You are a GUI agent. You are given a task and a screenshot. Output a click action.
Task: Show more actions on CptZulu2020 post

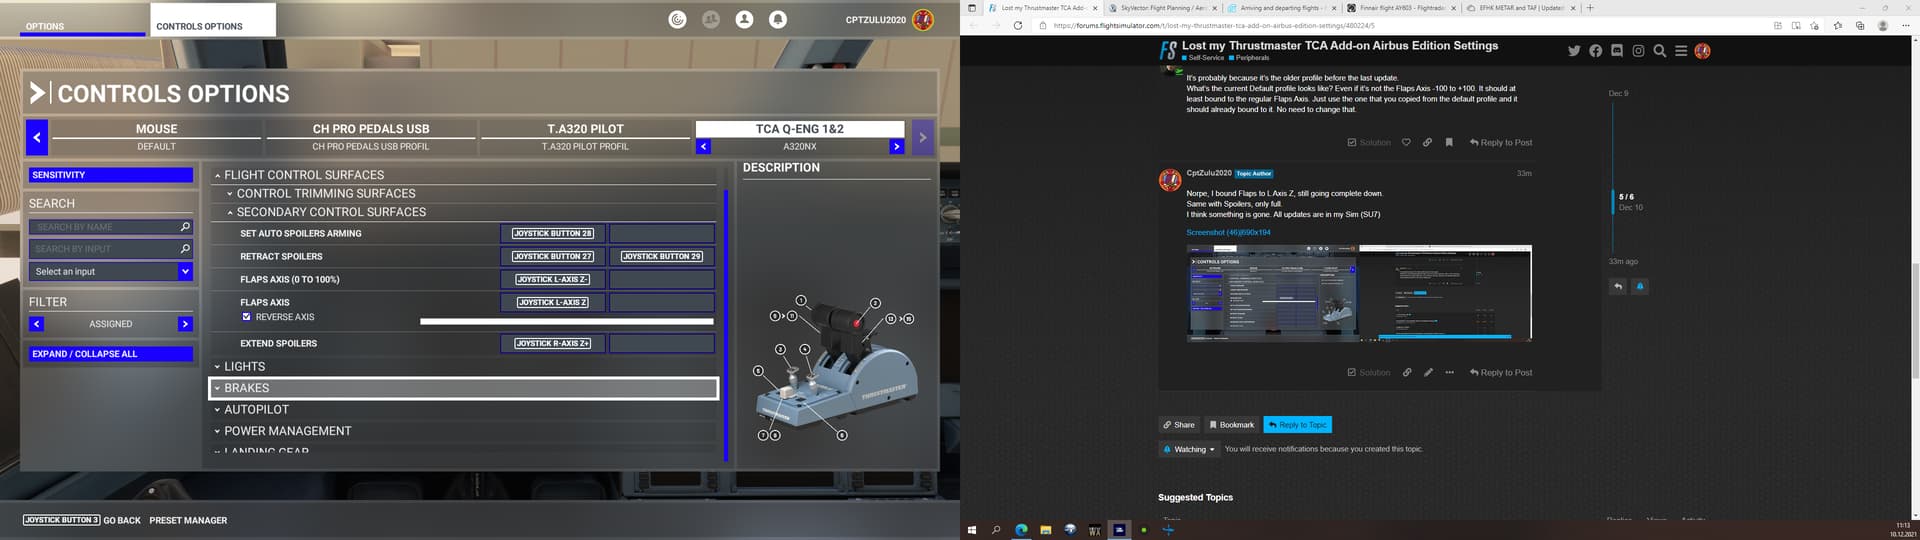point(1449,372)
